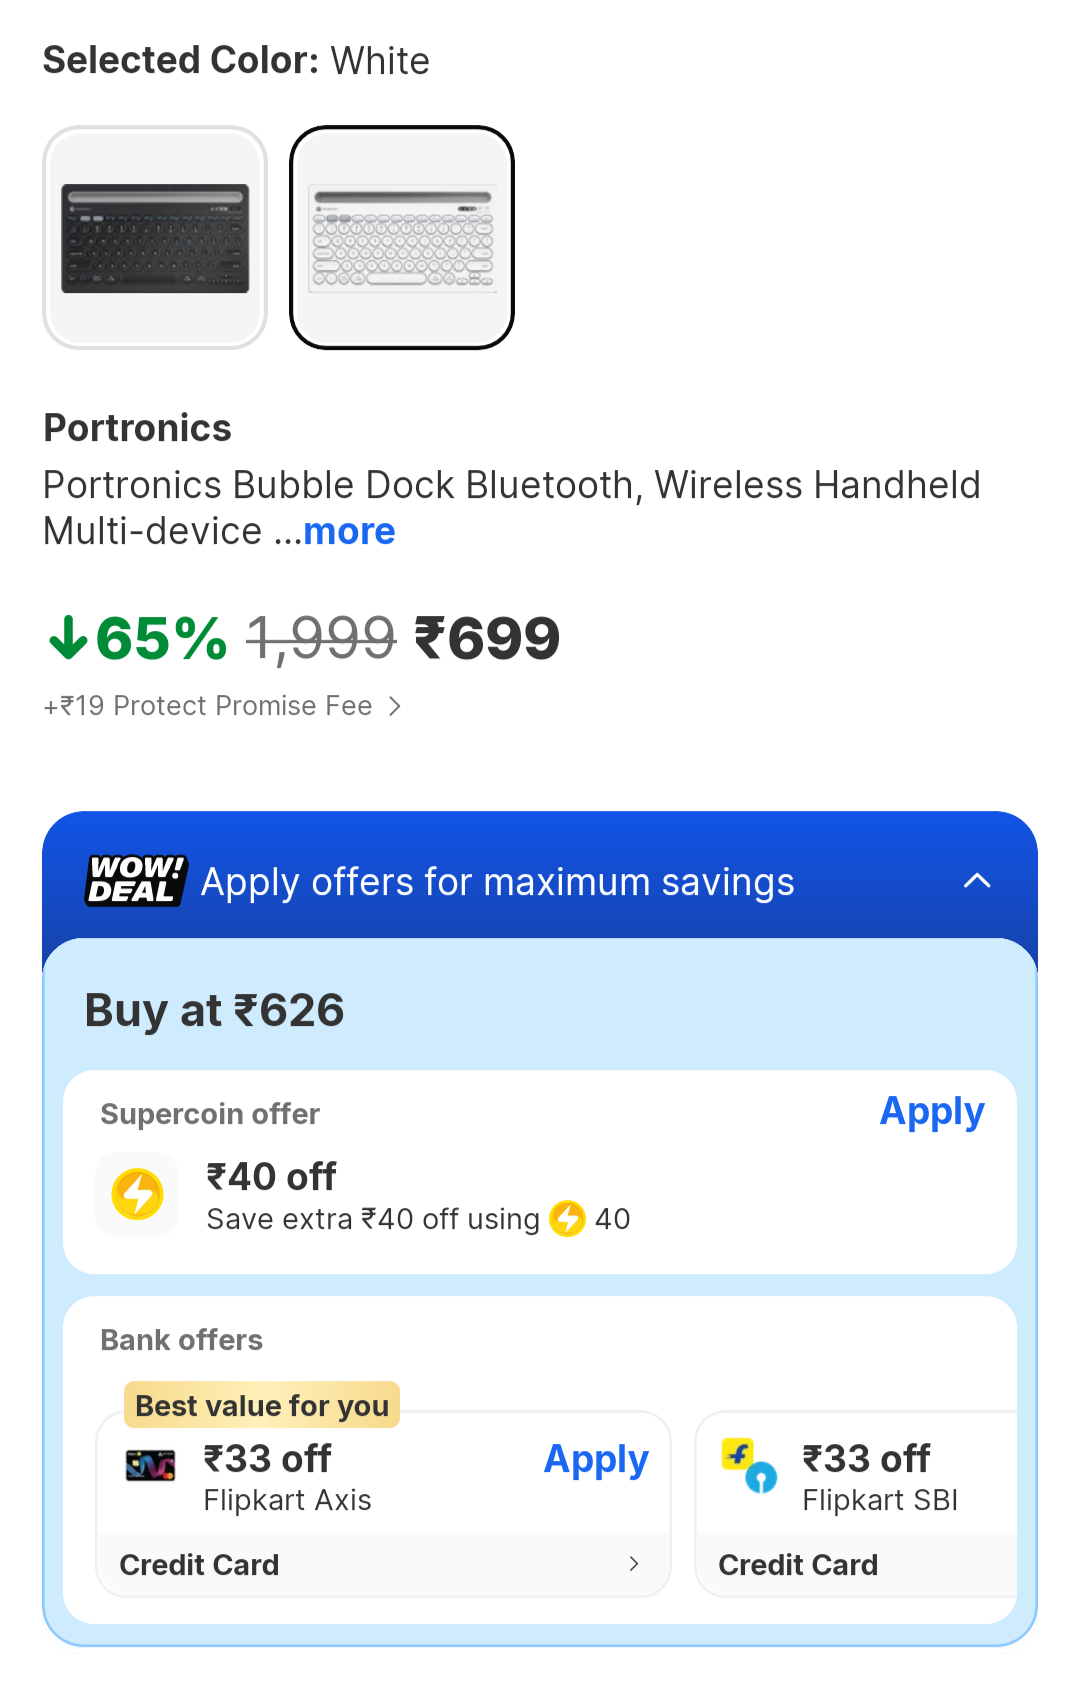Viewport: 1080px width, 1684px height.
Task: Click the green price drop arrow icon
Action: [68, 638]
